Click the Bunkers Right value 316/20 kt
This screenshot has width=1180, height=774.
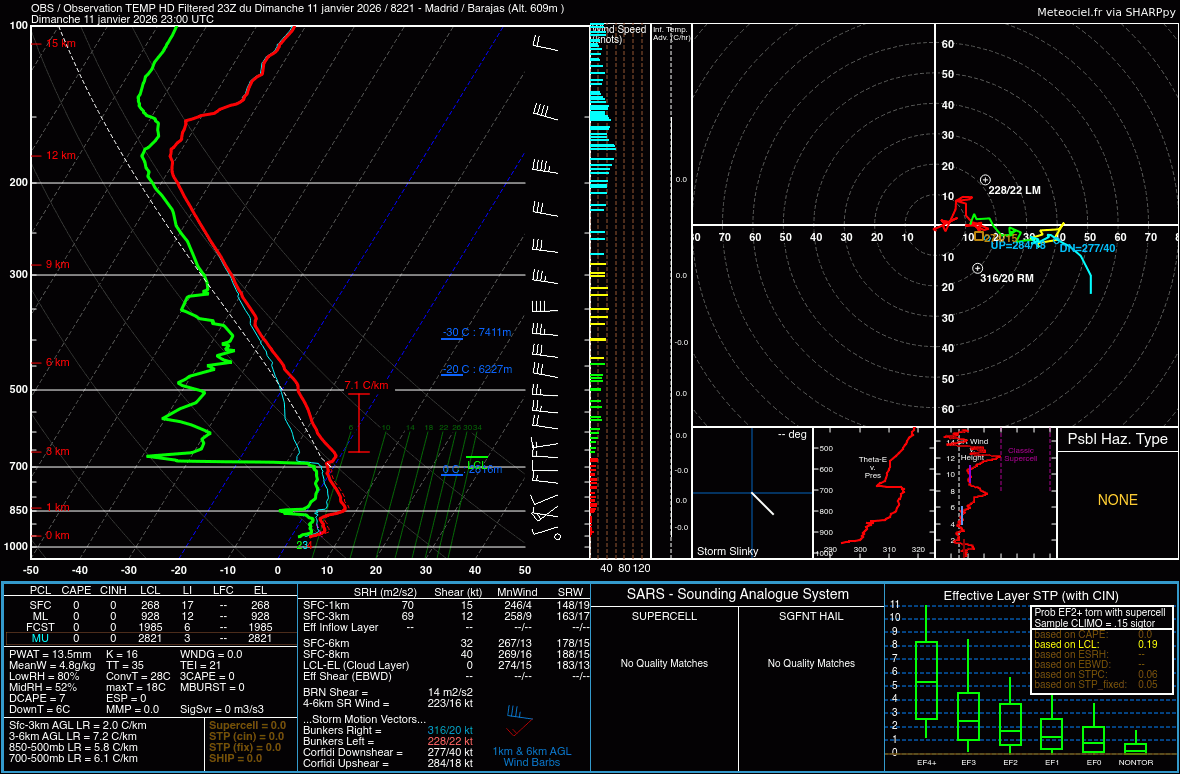(x=450, y=731)
